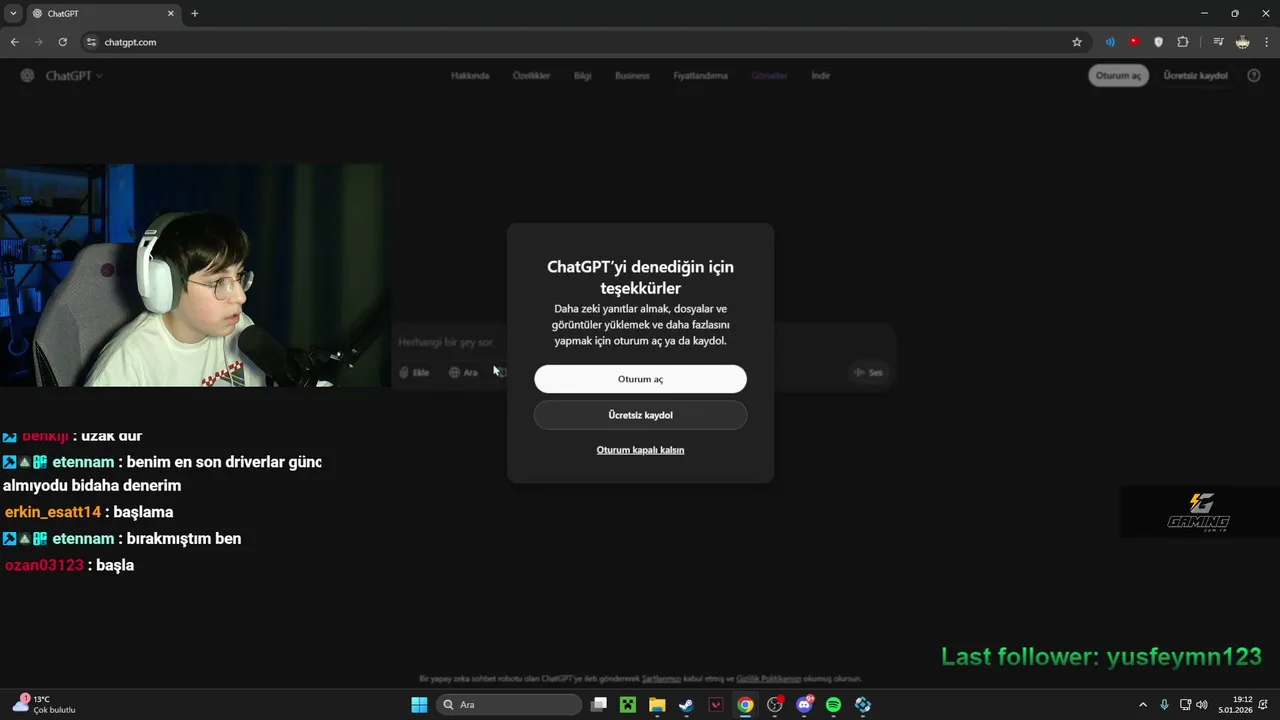
Task: Open File Explorer from the taskbar
Action: pos(657,705)
